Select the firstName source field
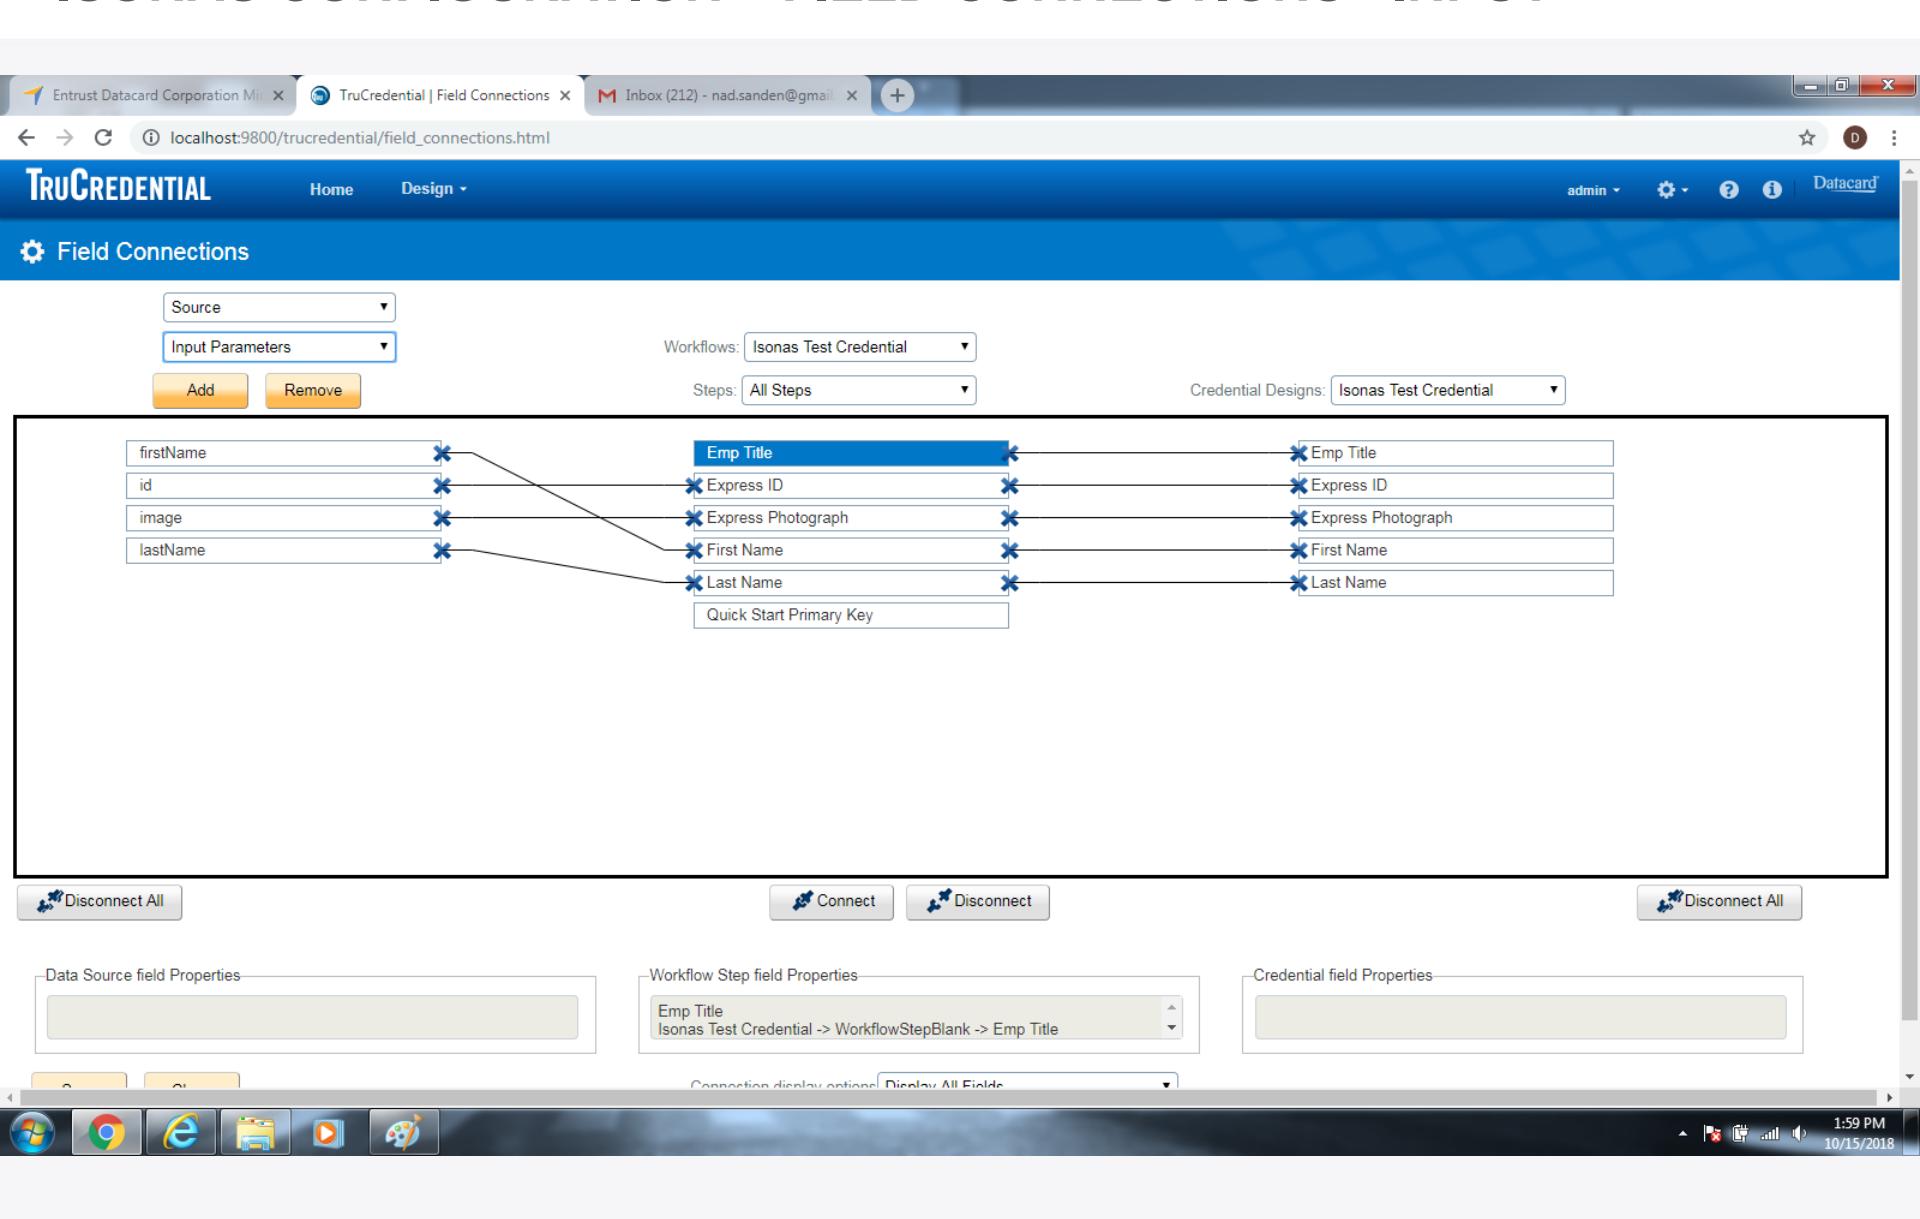Viewport: 1920px width, 1219px height. coord(284,453)
